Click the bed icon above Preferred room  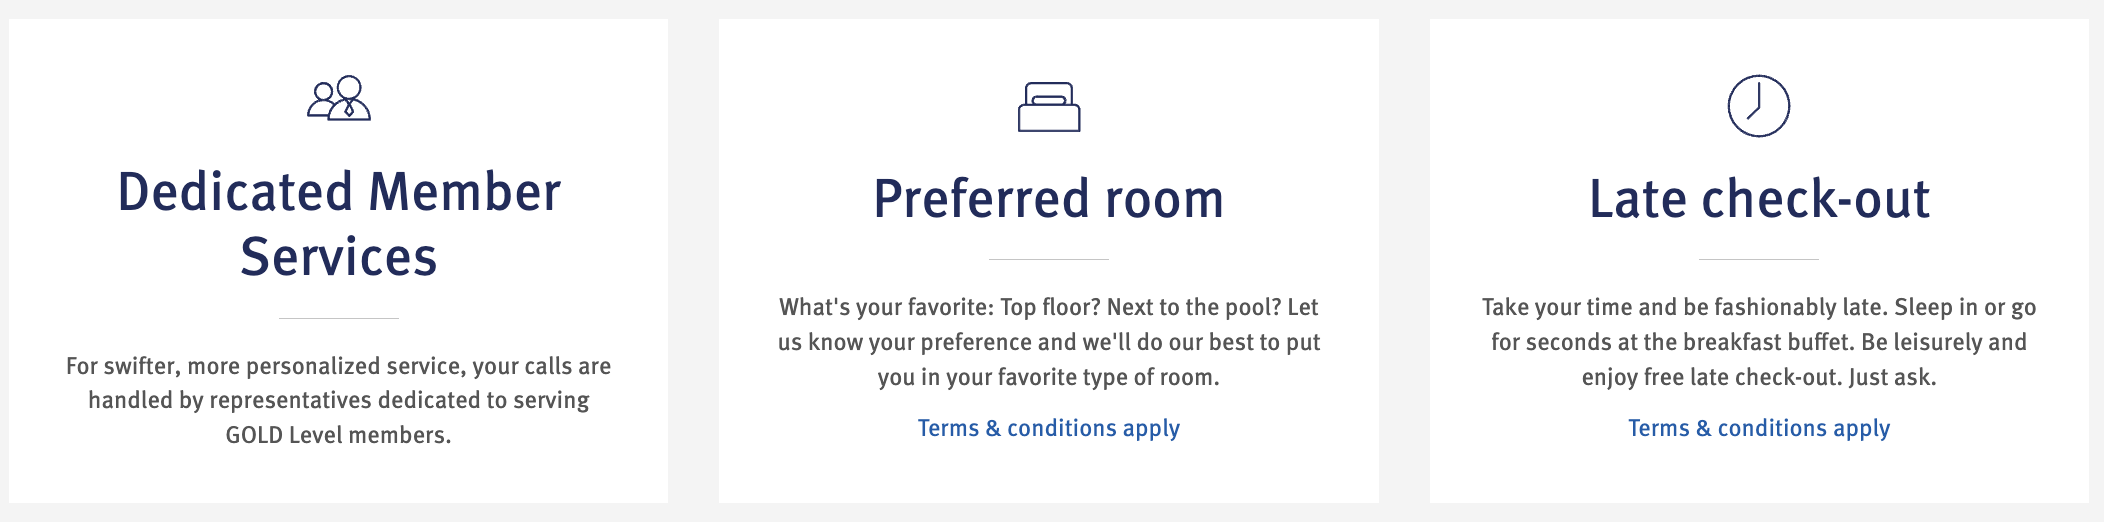click(1049, 107)
